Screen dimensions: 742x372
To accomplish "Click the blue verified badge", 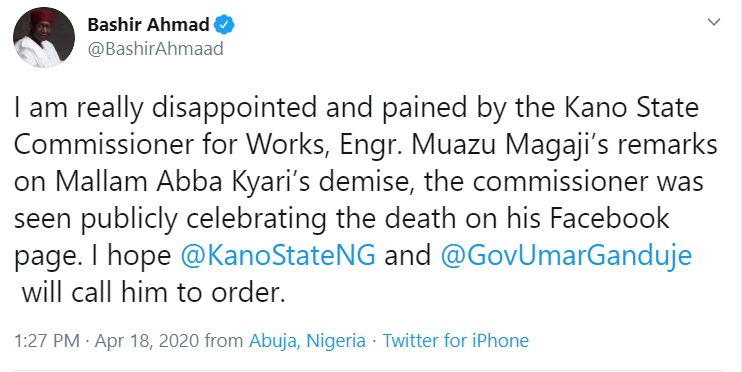I will point(224,25).
